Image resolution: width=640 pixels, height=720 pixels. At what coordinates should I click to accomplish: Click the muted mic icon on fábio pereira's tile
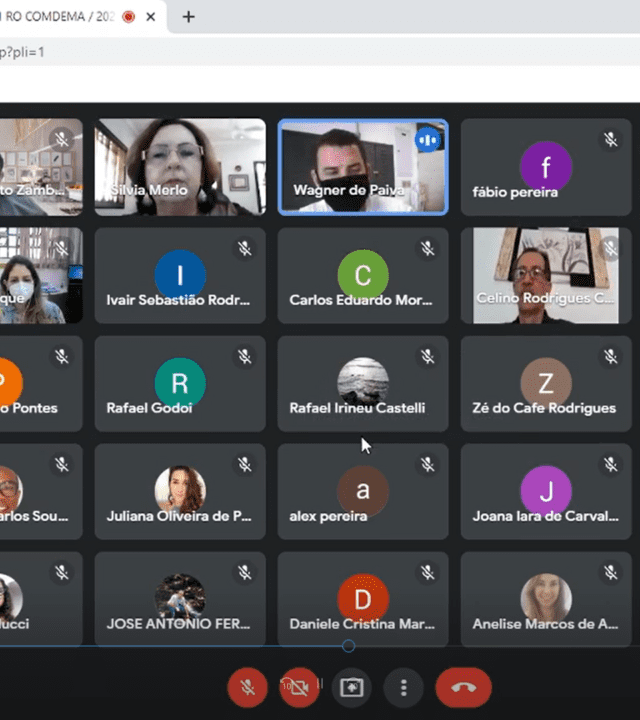click(x=610, y=140)
